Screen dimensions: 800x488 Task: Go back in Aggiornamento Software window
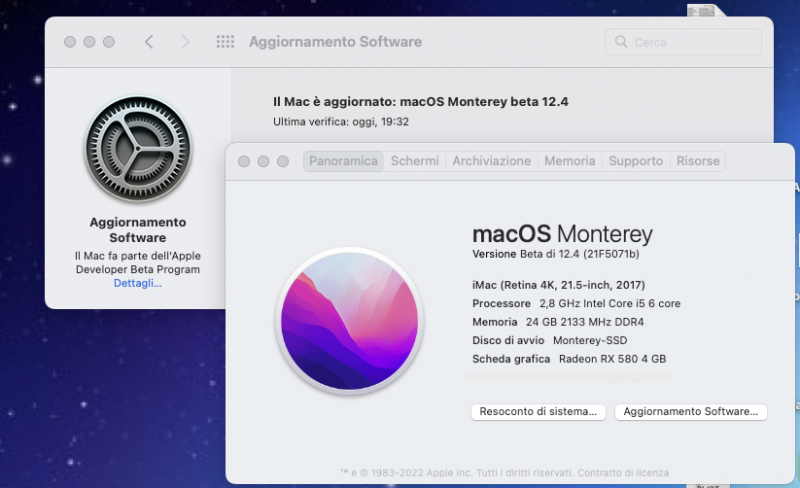149,42
